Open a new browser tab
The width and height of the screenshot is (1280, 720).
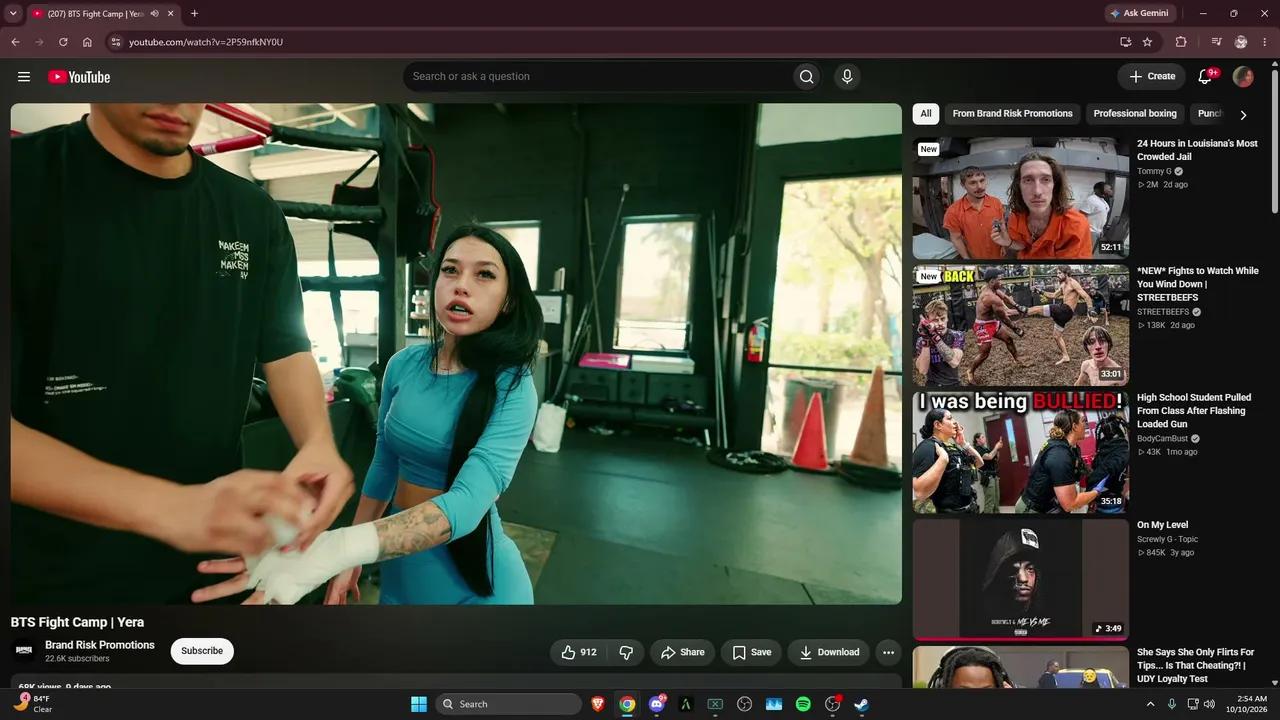click(194, 14)
